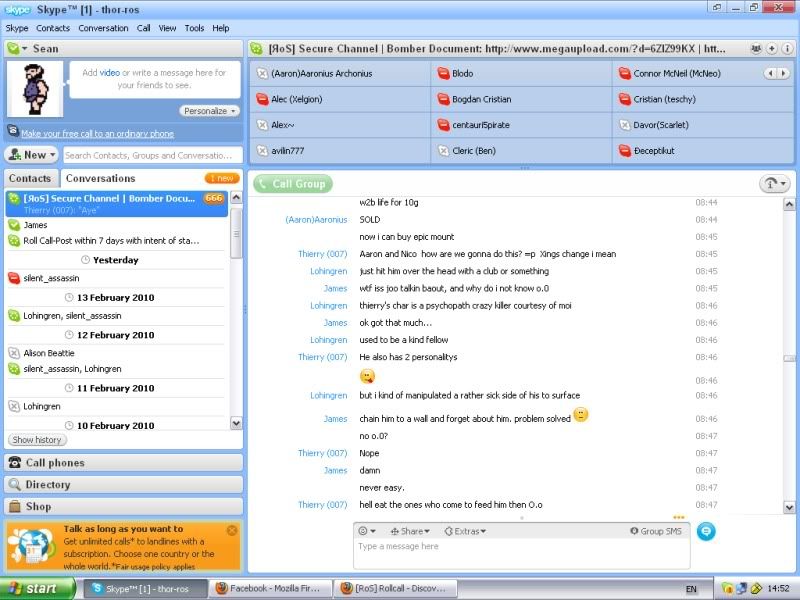Image resolution: width=800 pixels, height=600 pixels.
Task: Expand the Call phones panel
Action: (x=122, y=463)
